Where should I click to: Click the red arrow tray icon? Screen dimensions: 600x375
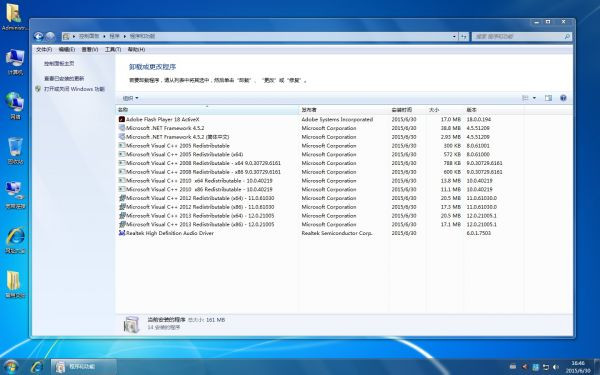tap(524, 367)
